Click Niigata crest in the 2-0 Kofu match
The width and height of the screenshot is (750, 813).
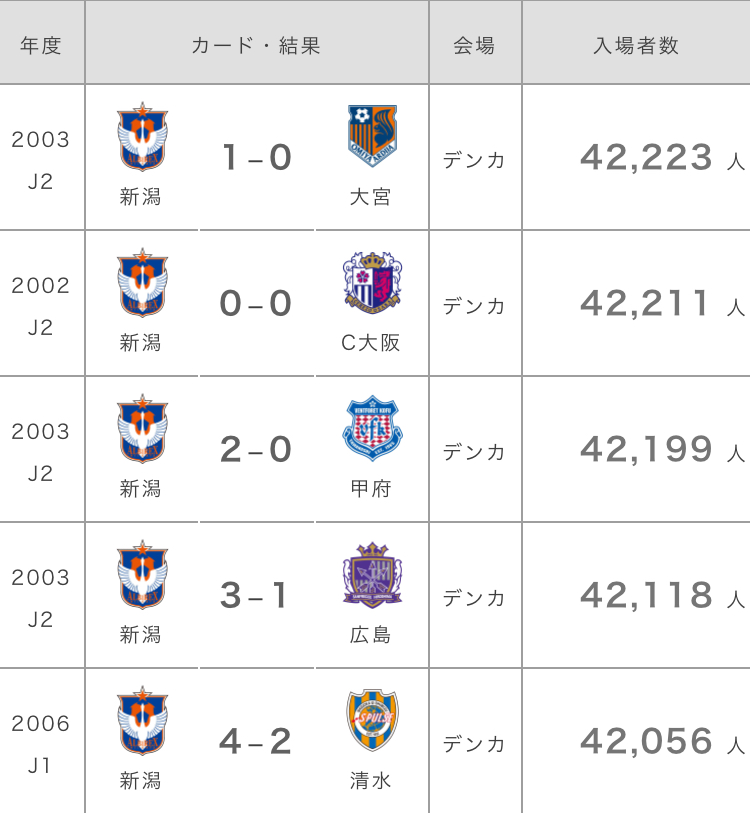coord(143,428)
